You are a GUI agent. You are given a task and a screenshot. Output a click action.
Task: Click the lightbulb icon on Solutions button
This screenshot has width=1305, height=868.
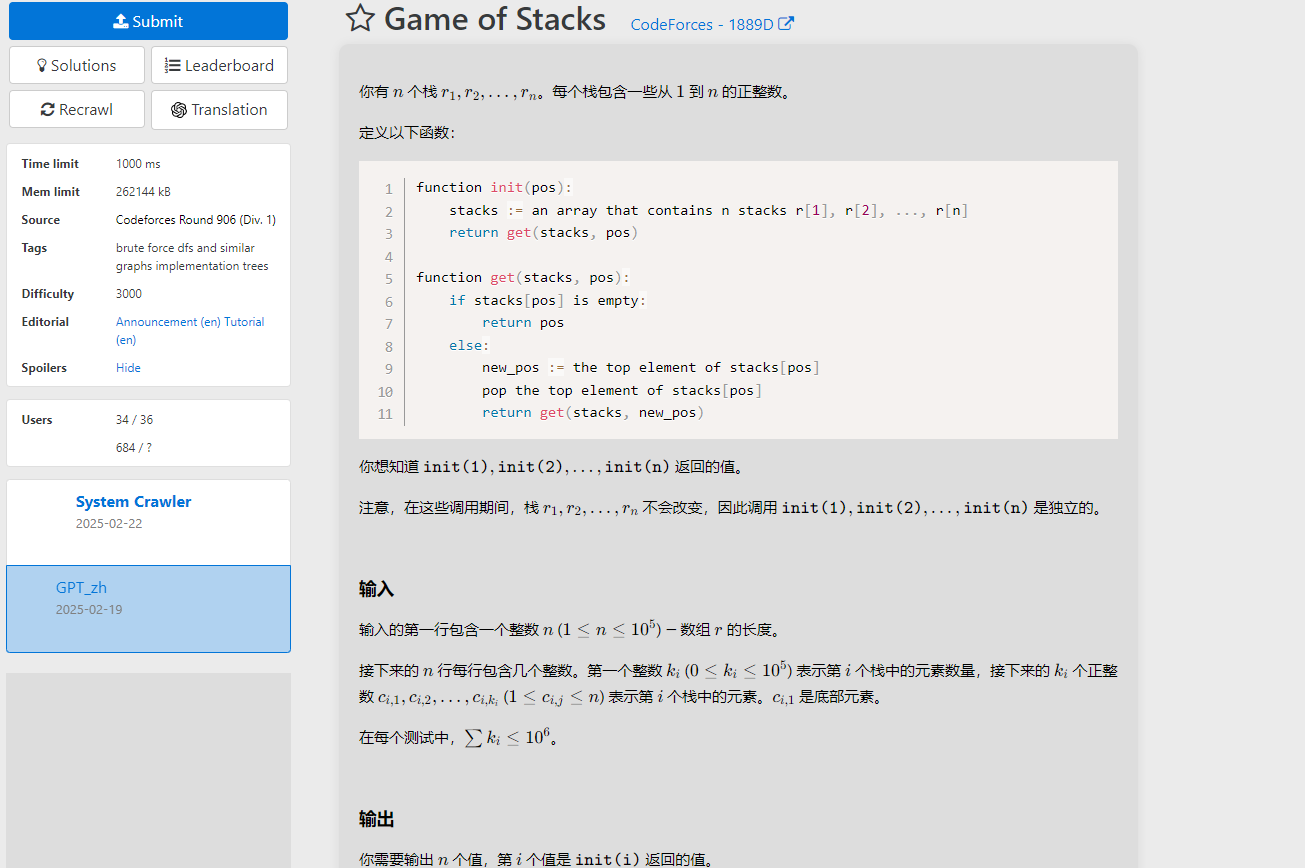[x=42, y=66]
